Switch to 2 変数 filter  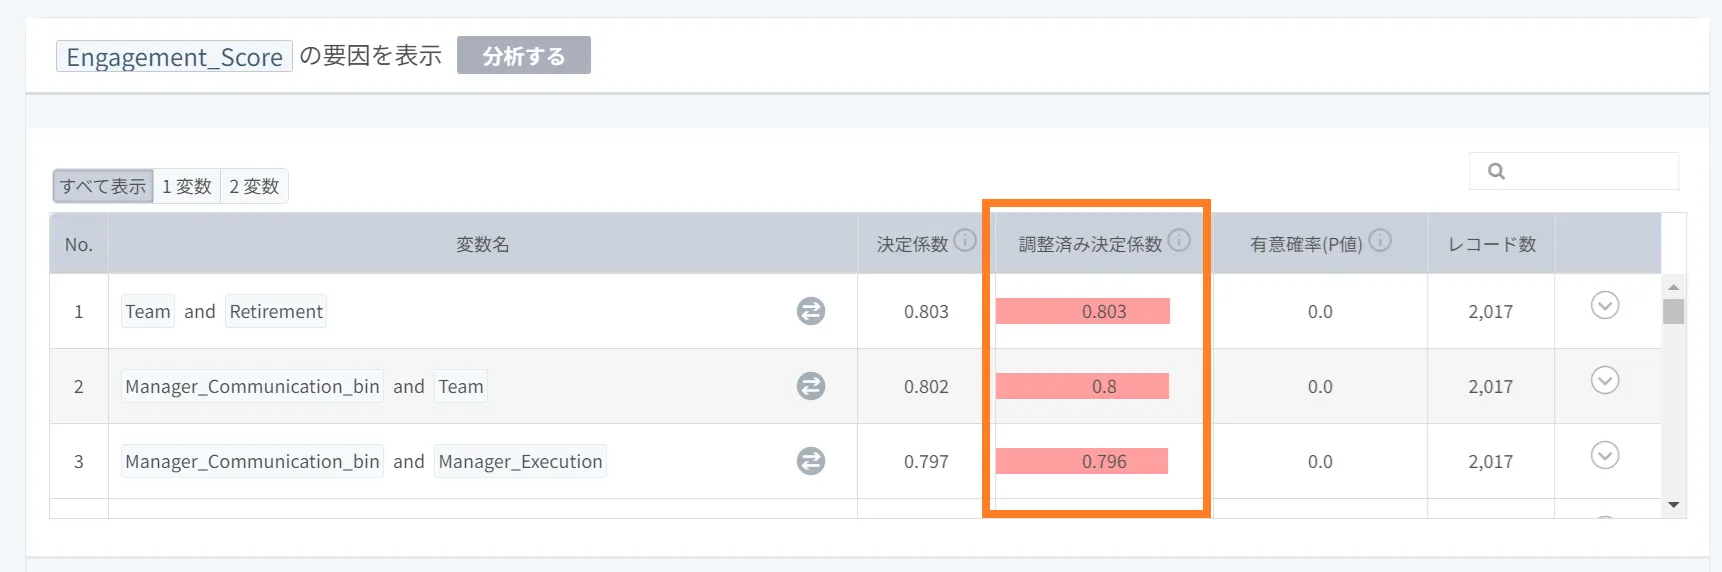point(254,186)
